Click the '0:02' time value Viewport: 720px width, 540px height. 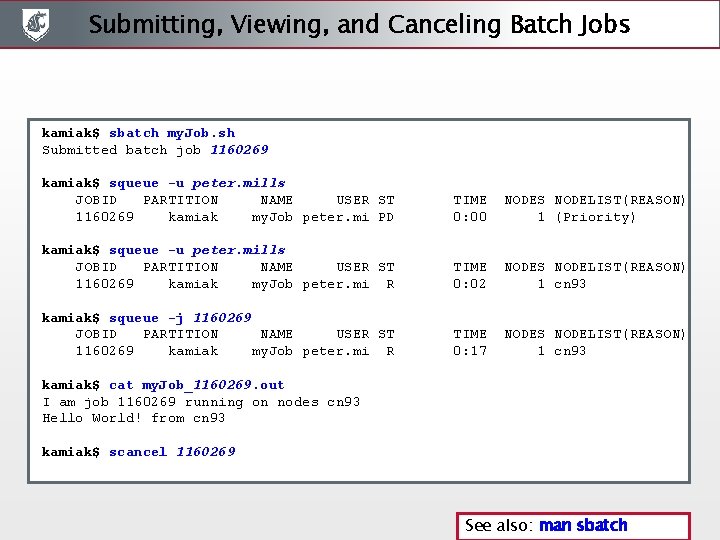470,284
